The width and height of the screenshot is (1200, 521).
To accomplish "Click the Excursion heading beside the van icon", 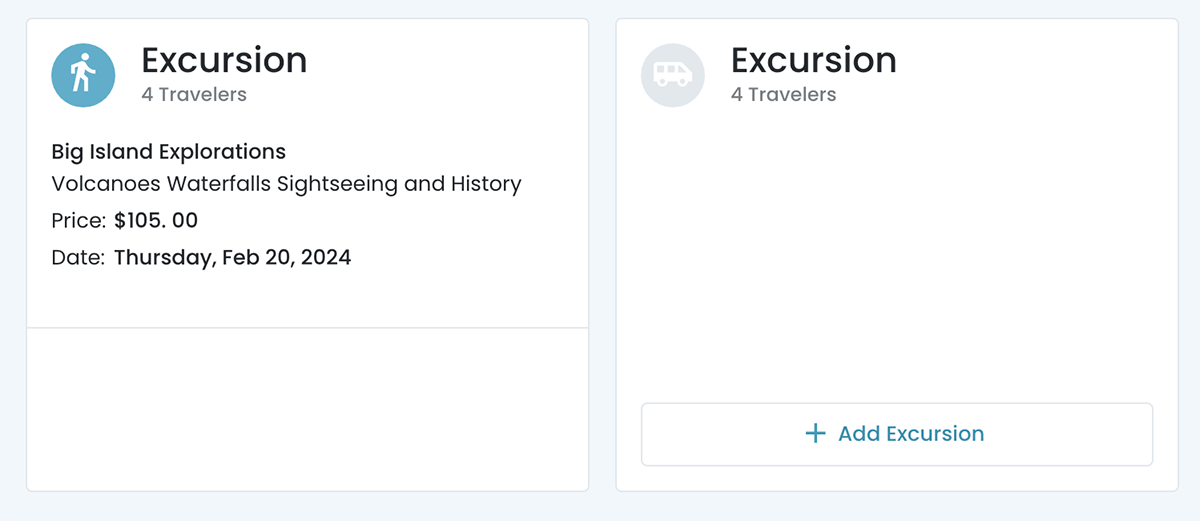I will [x=813, y=60].
